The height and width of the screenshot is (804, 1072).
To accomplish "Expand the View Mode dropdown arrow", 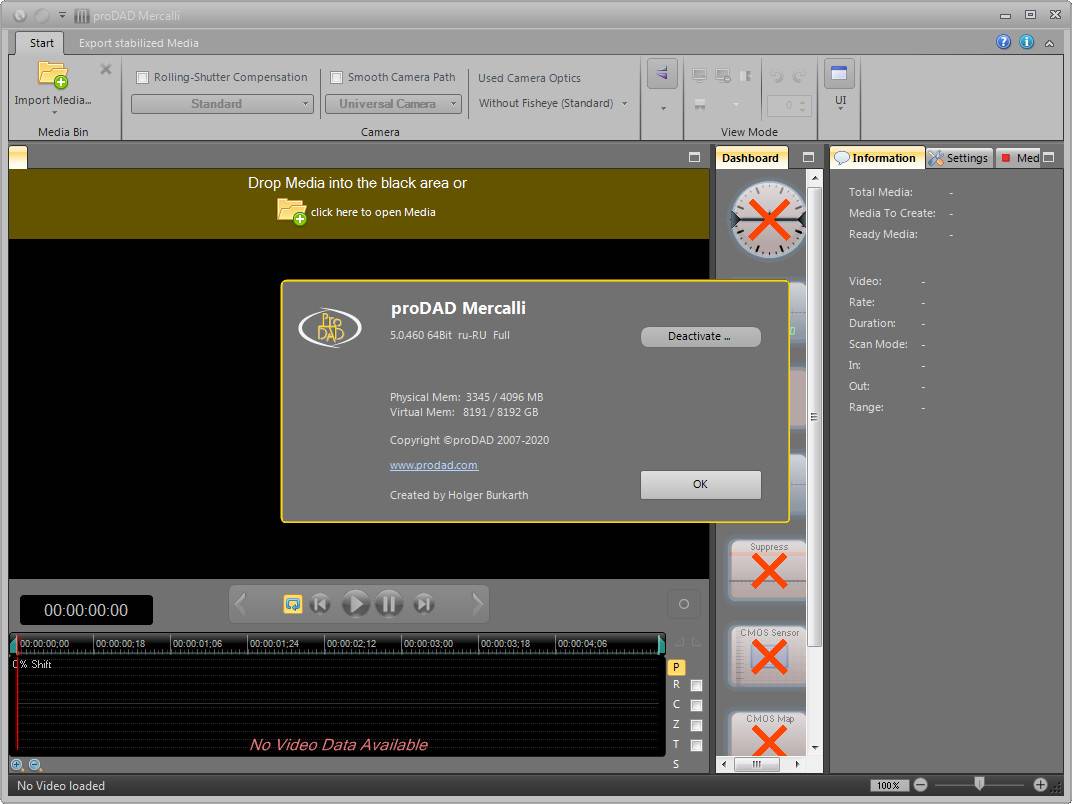I will (736, 105).
